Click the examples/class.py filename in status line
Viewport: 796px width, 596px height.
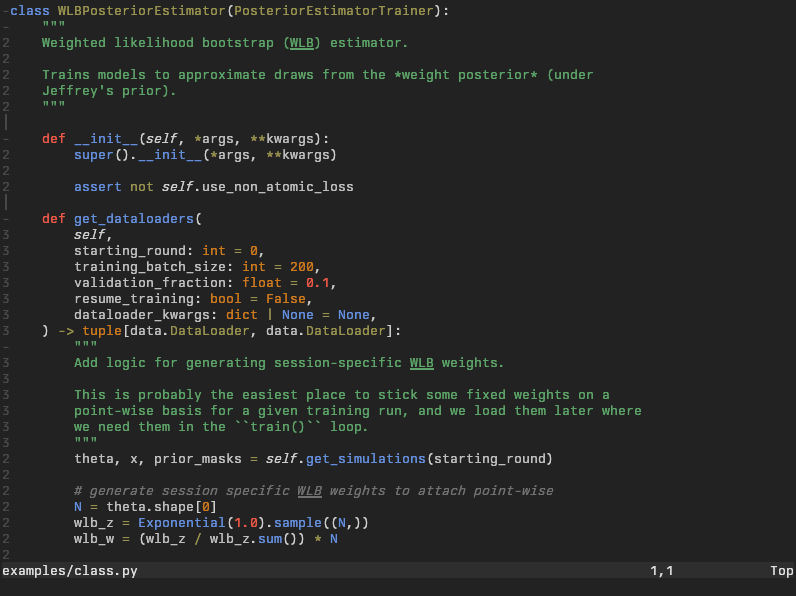pyautogui.click(x=70, y=571)
